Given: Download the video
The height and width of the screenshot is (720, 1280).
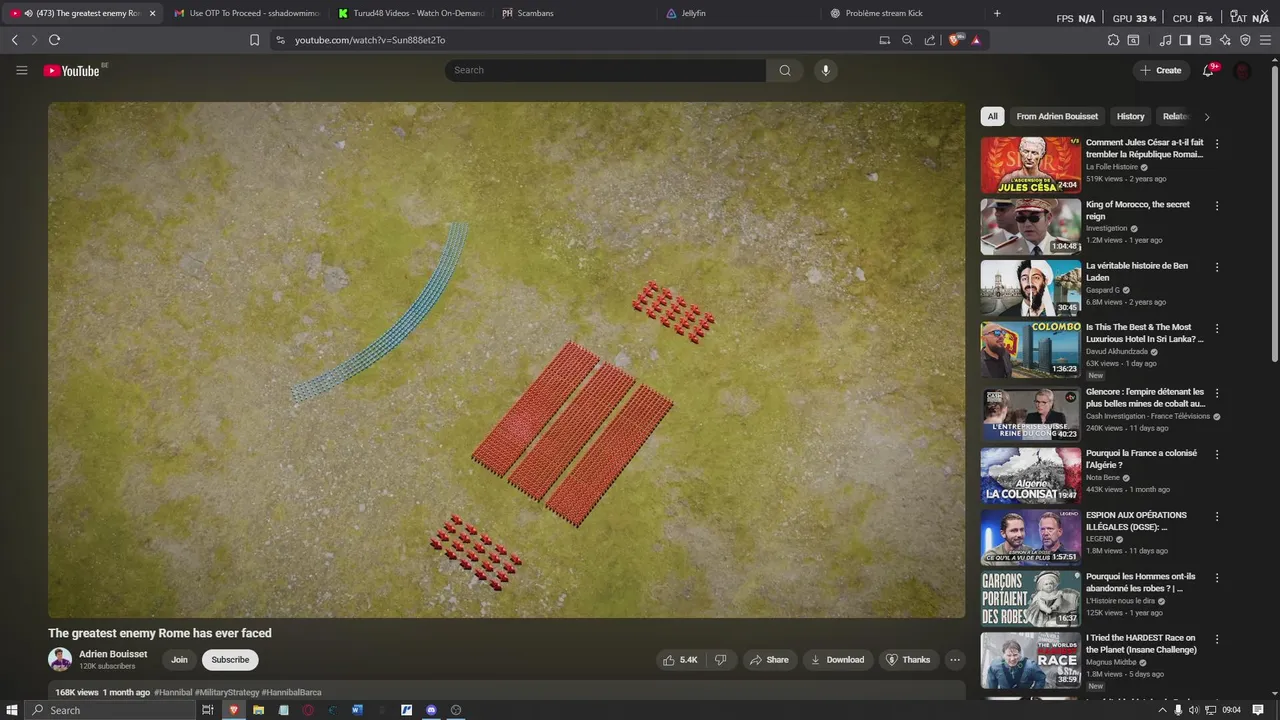Looking at the screenshot, I should tap(837, 660).
